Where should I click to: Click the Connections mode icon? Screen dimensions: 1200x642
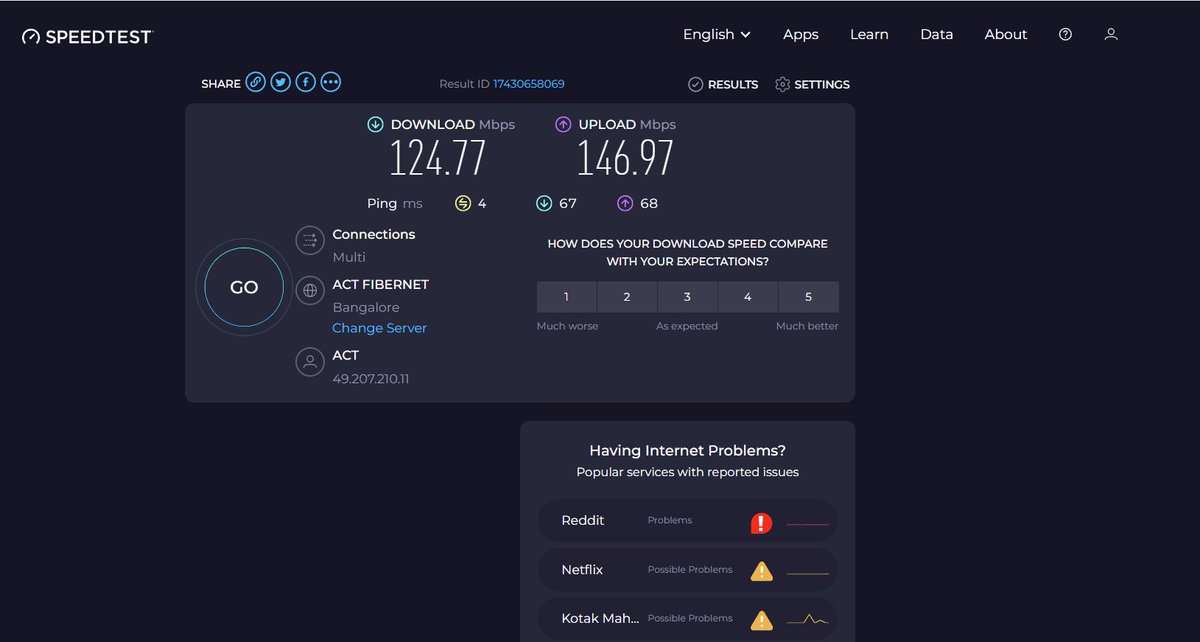tap(310, 240)
